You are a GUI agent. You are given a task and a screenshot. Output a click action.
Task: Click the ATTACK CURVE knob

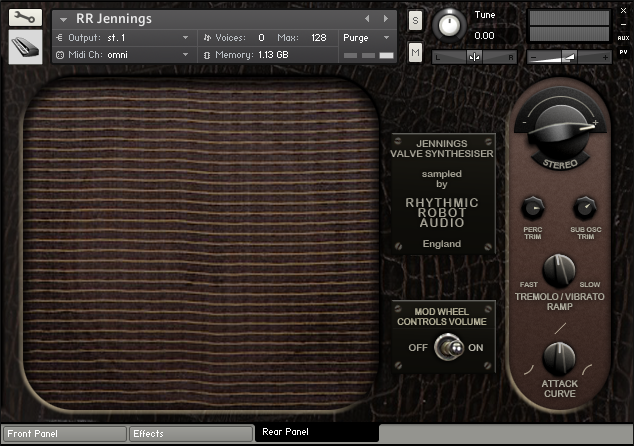(x=559, y=358)
